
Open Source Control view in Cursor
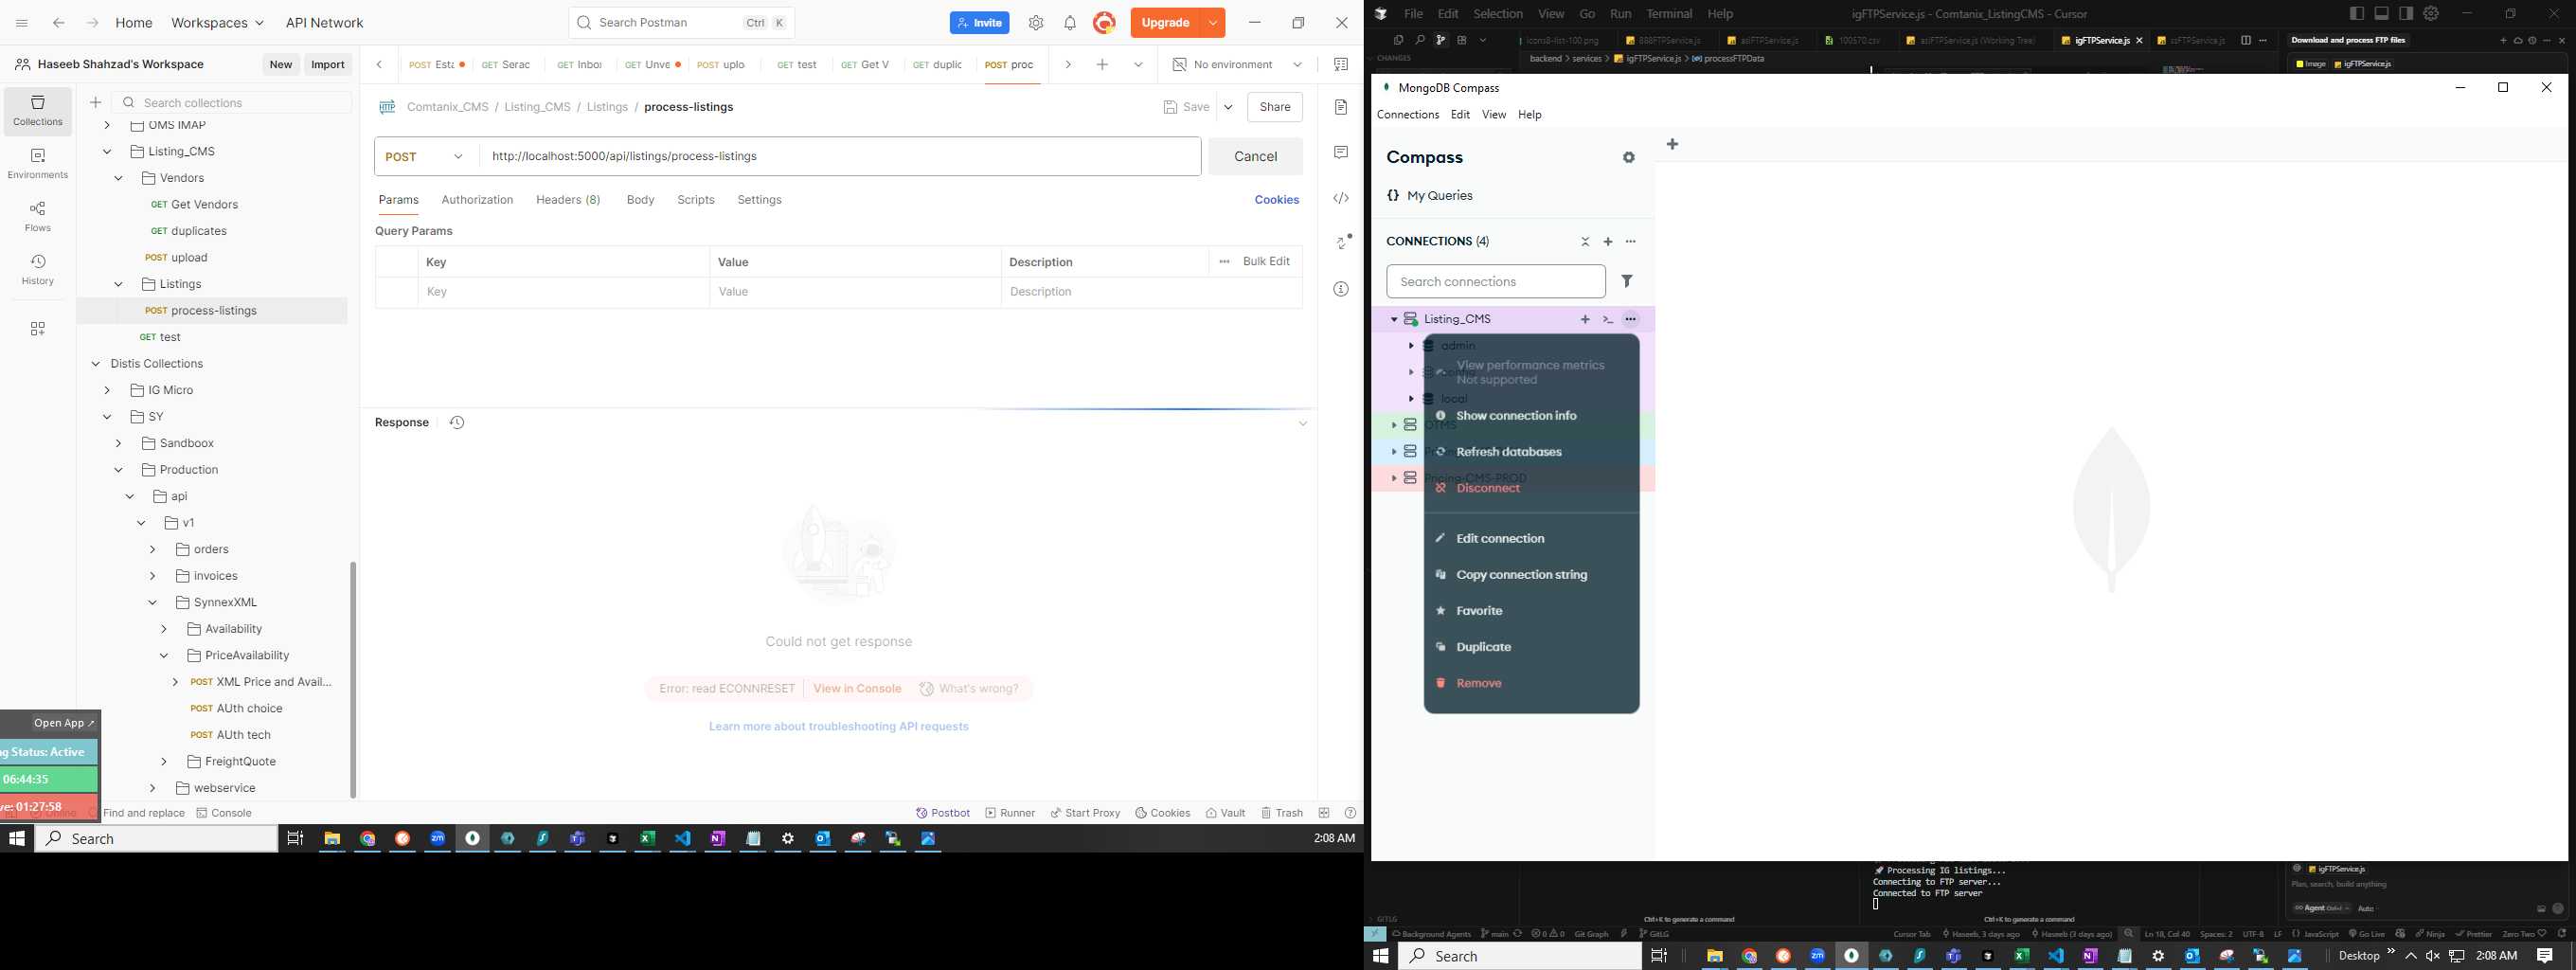pyautogui.click(x=1441, y=40)
